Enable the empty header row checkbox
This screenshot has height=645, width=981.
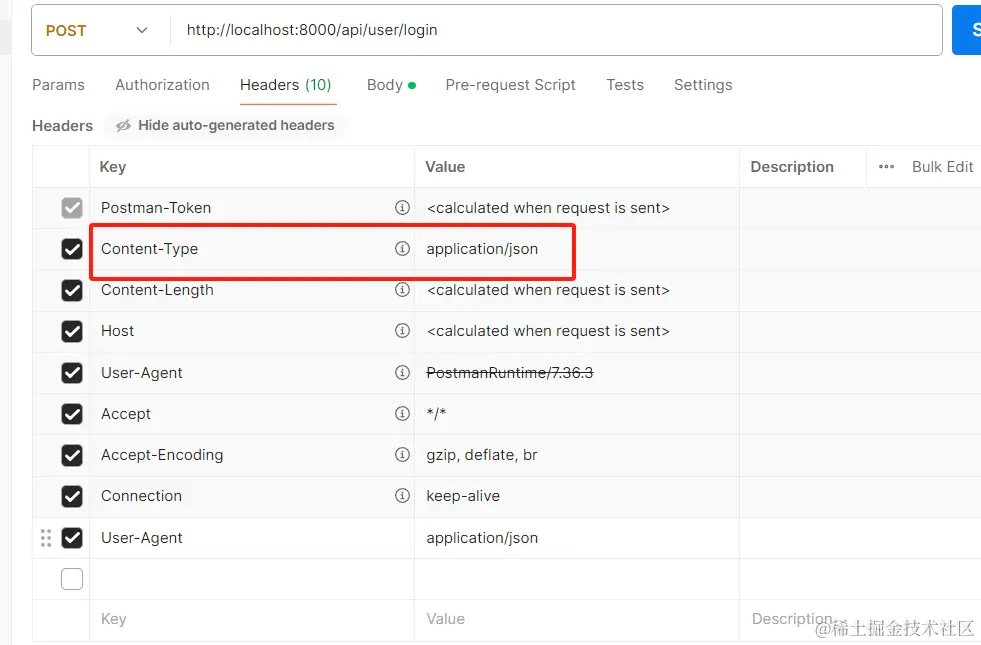pos(72,579)
